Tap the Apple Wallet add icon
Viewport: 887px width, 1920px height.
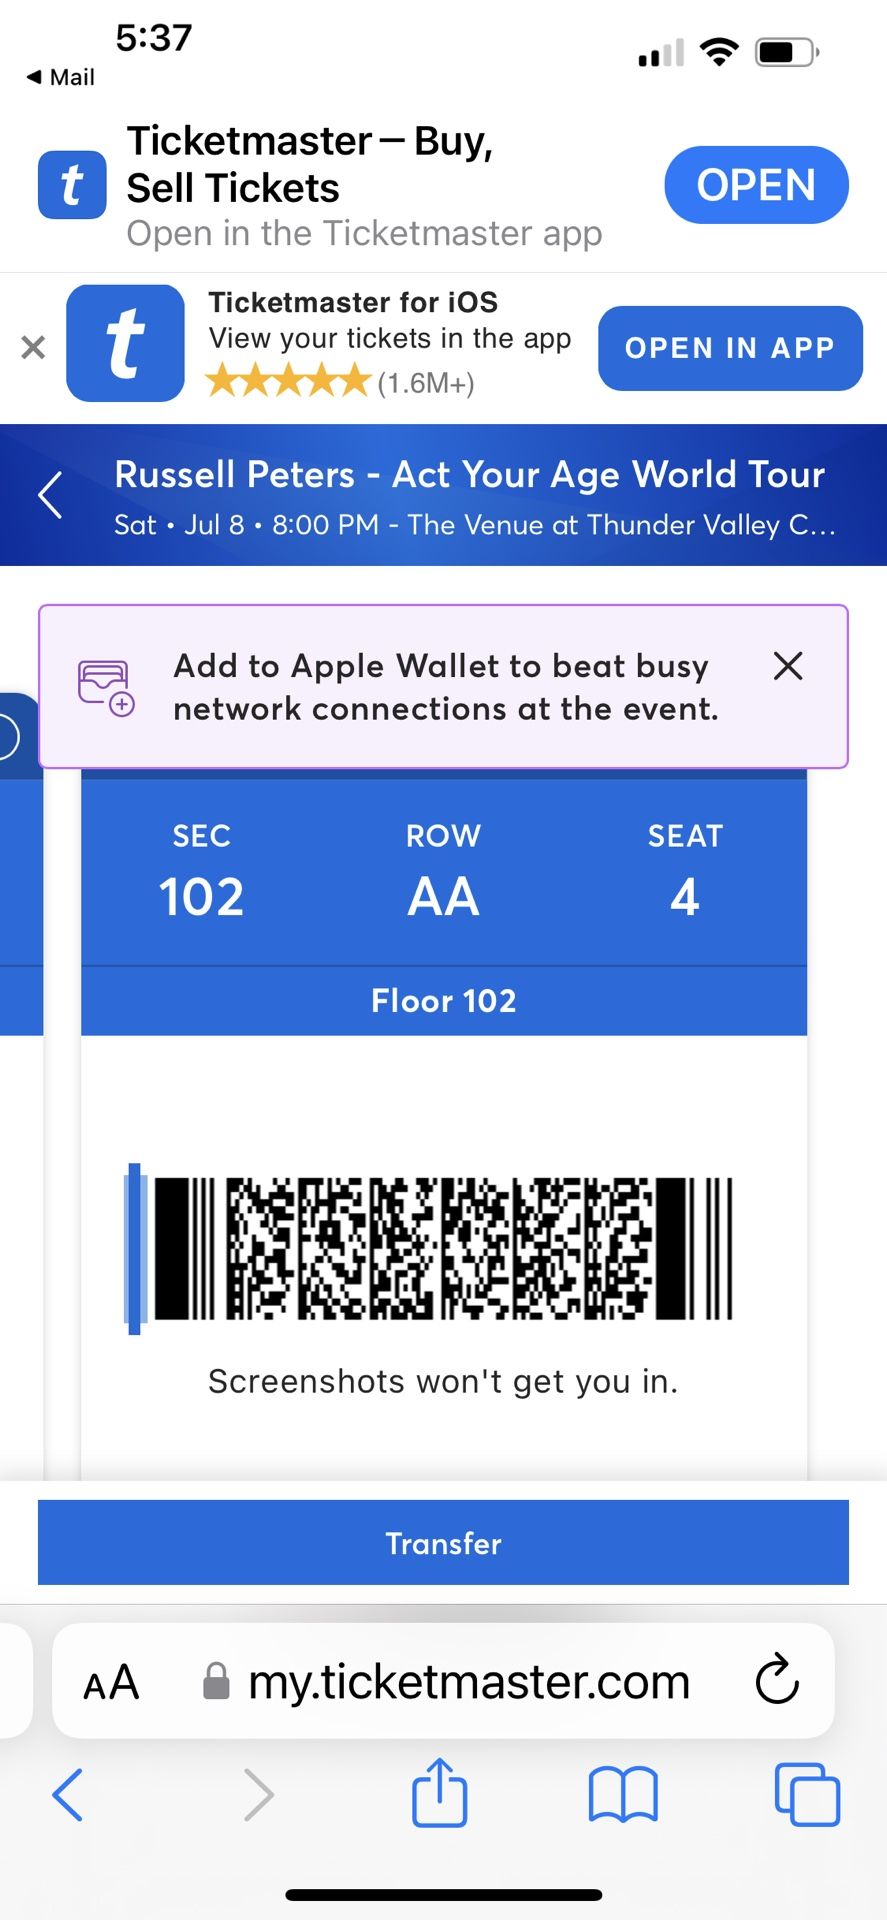point(106,688)
